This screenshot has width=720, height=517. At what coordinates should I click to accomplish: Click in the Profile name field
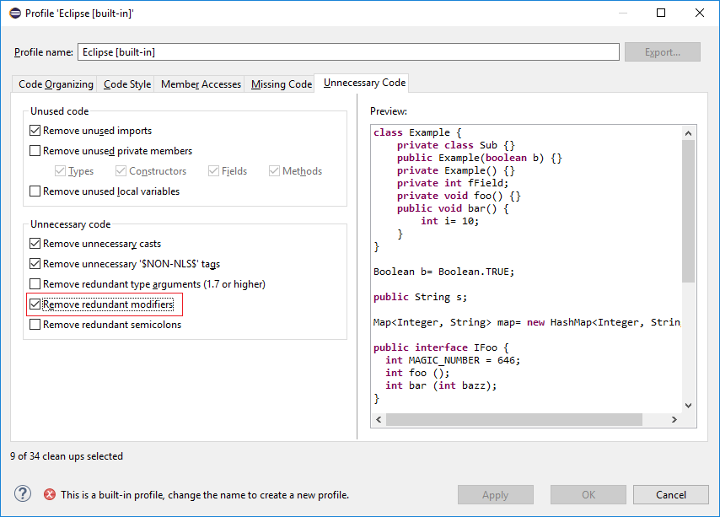point(348,52)
